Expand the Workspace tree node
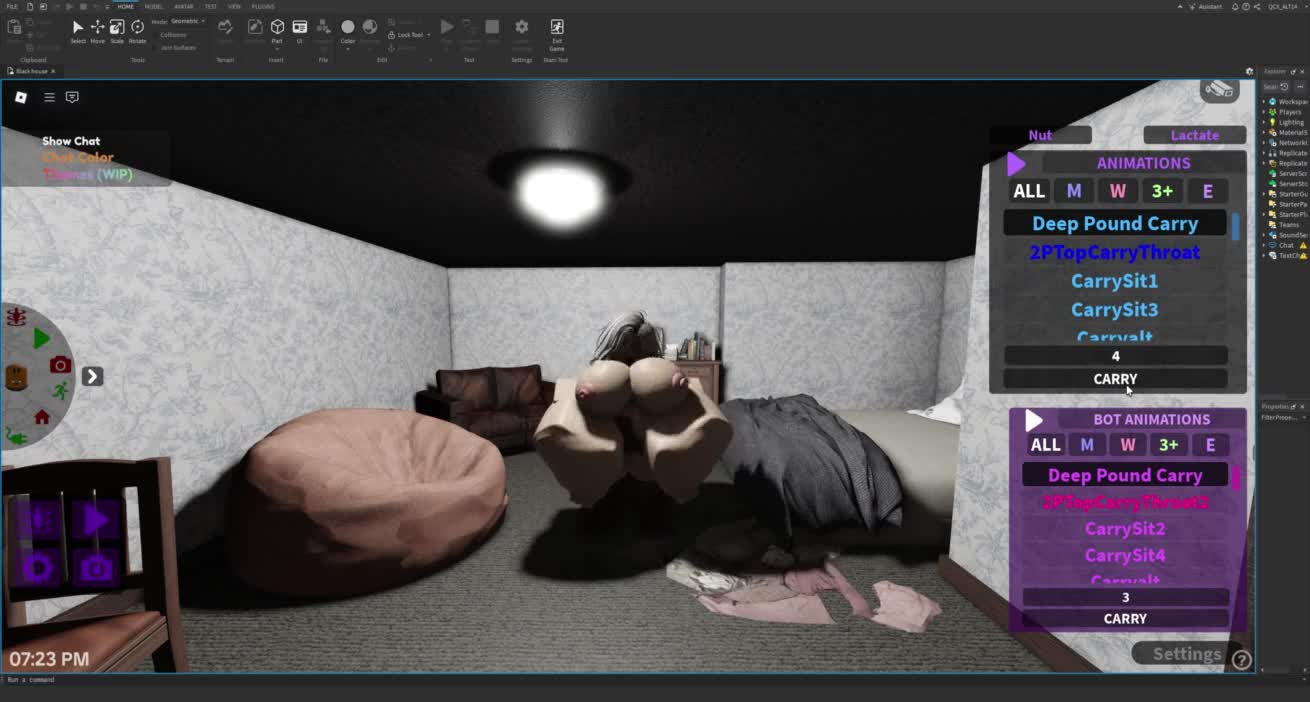1310x702 pixels. point(1265,102)
